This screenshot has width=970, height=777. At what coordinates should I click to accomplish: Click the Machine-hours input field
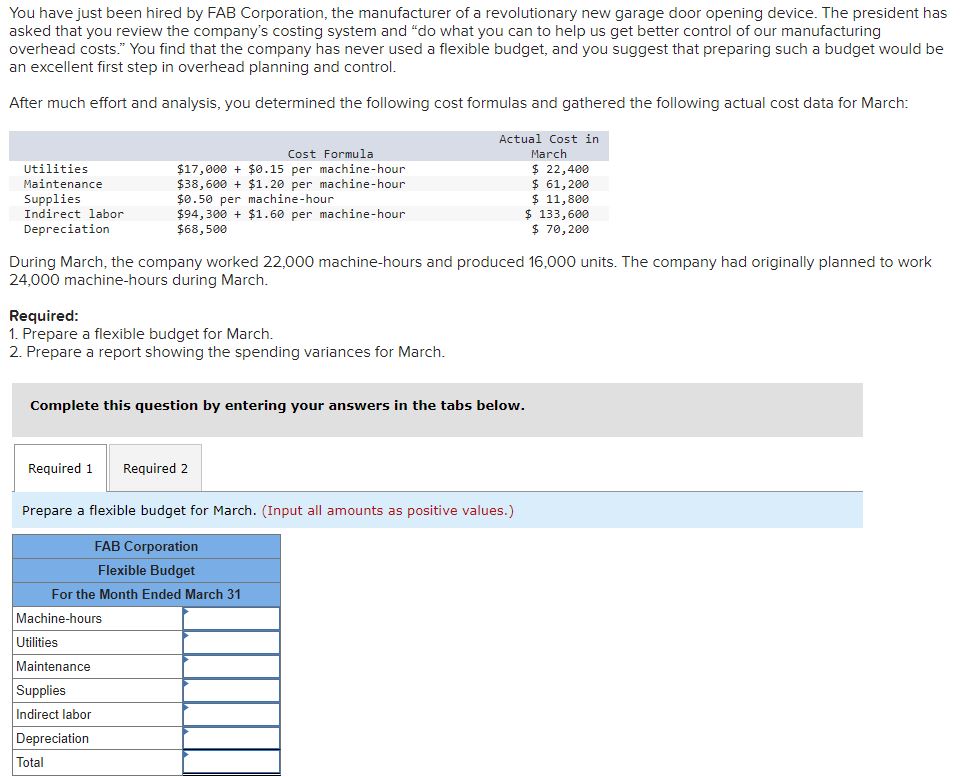point(231,618)
